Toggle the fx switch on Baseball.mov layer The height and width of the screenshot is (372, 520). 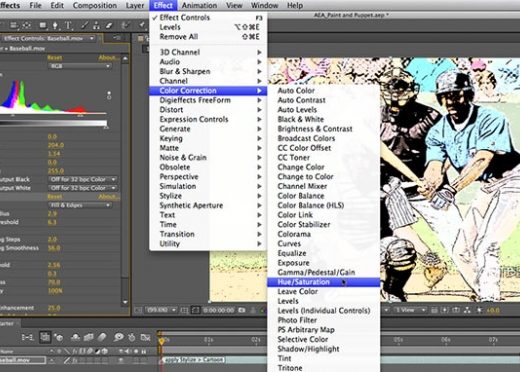[x=75, y=360]
